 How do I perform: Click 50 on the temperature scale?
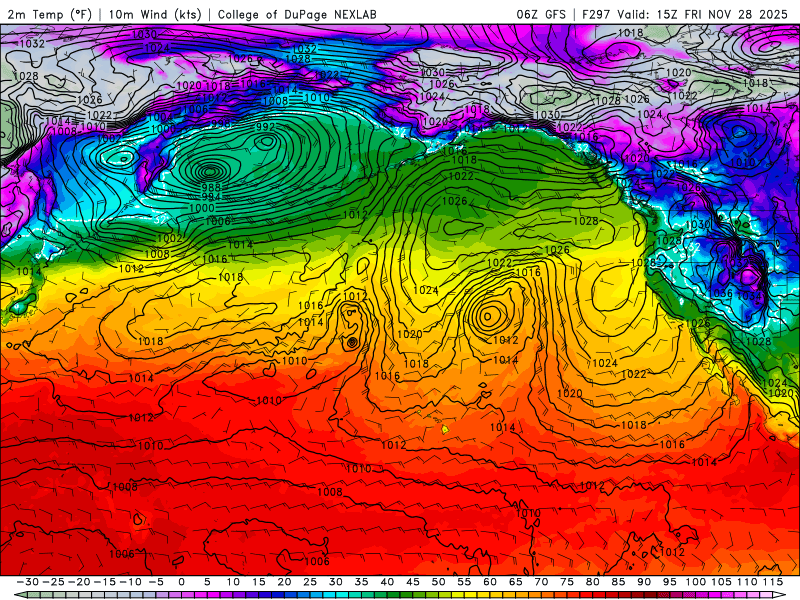pos(438,582)
